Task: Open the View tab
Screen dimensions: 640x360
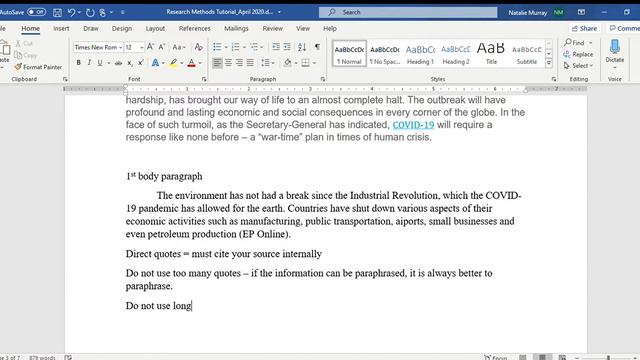Action: [x=302, y=29]
